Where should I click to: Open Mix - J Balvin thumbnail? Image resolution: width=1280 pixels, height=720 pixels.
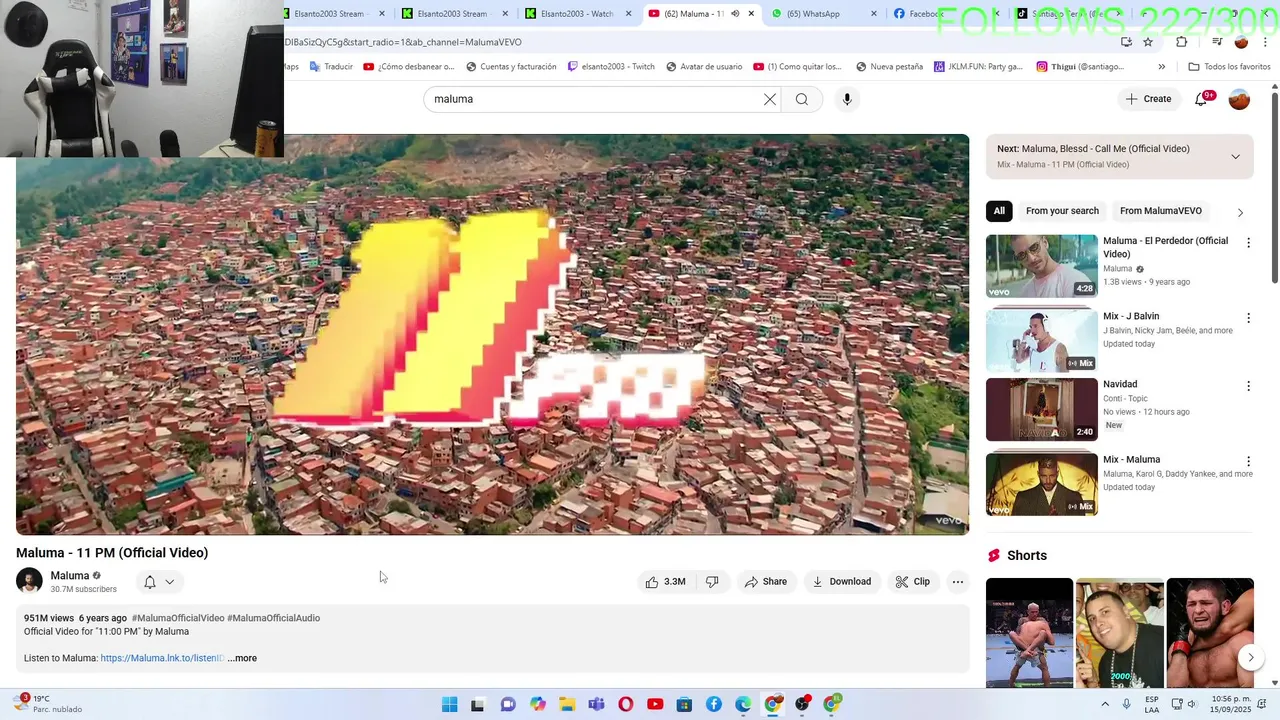point(1042,340)
